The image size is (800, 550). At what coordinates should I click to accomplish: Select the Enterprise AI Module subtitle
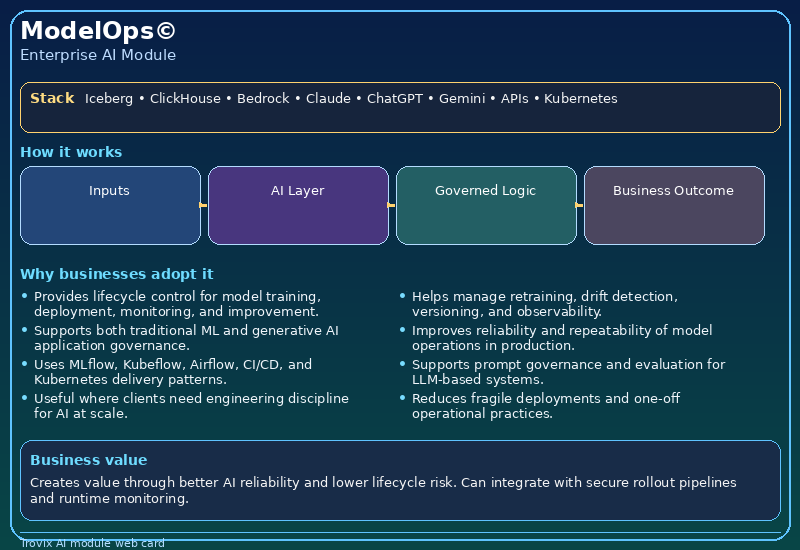98,55
